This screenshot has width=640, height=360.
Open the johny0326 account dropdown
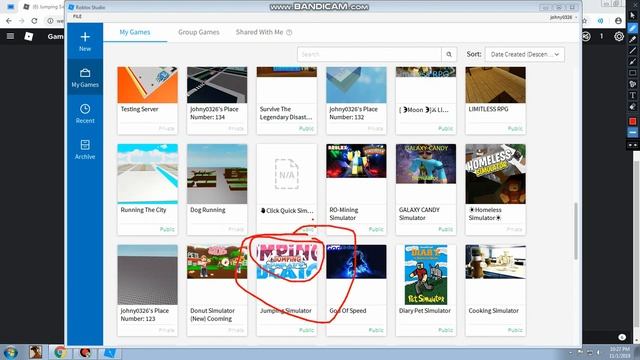pyautogui.click(x=563, y=17)
